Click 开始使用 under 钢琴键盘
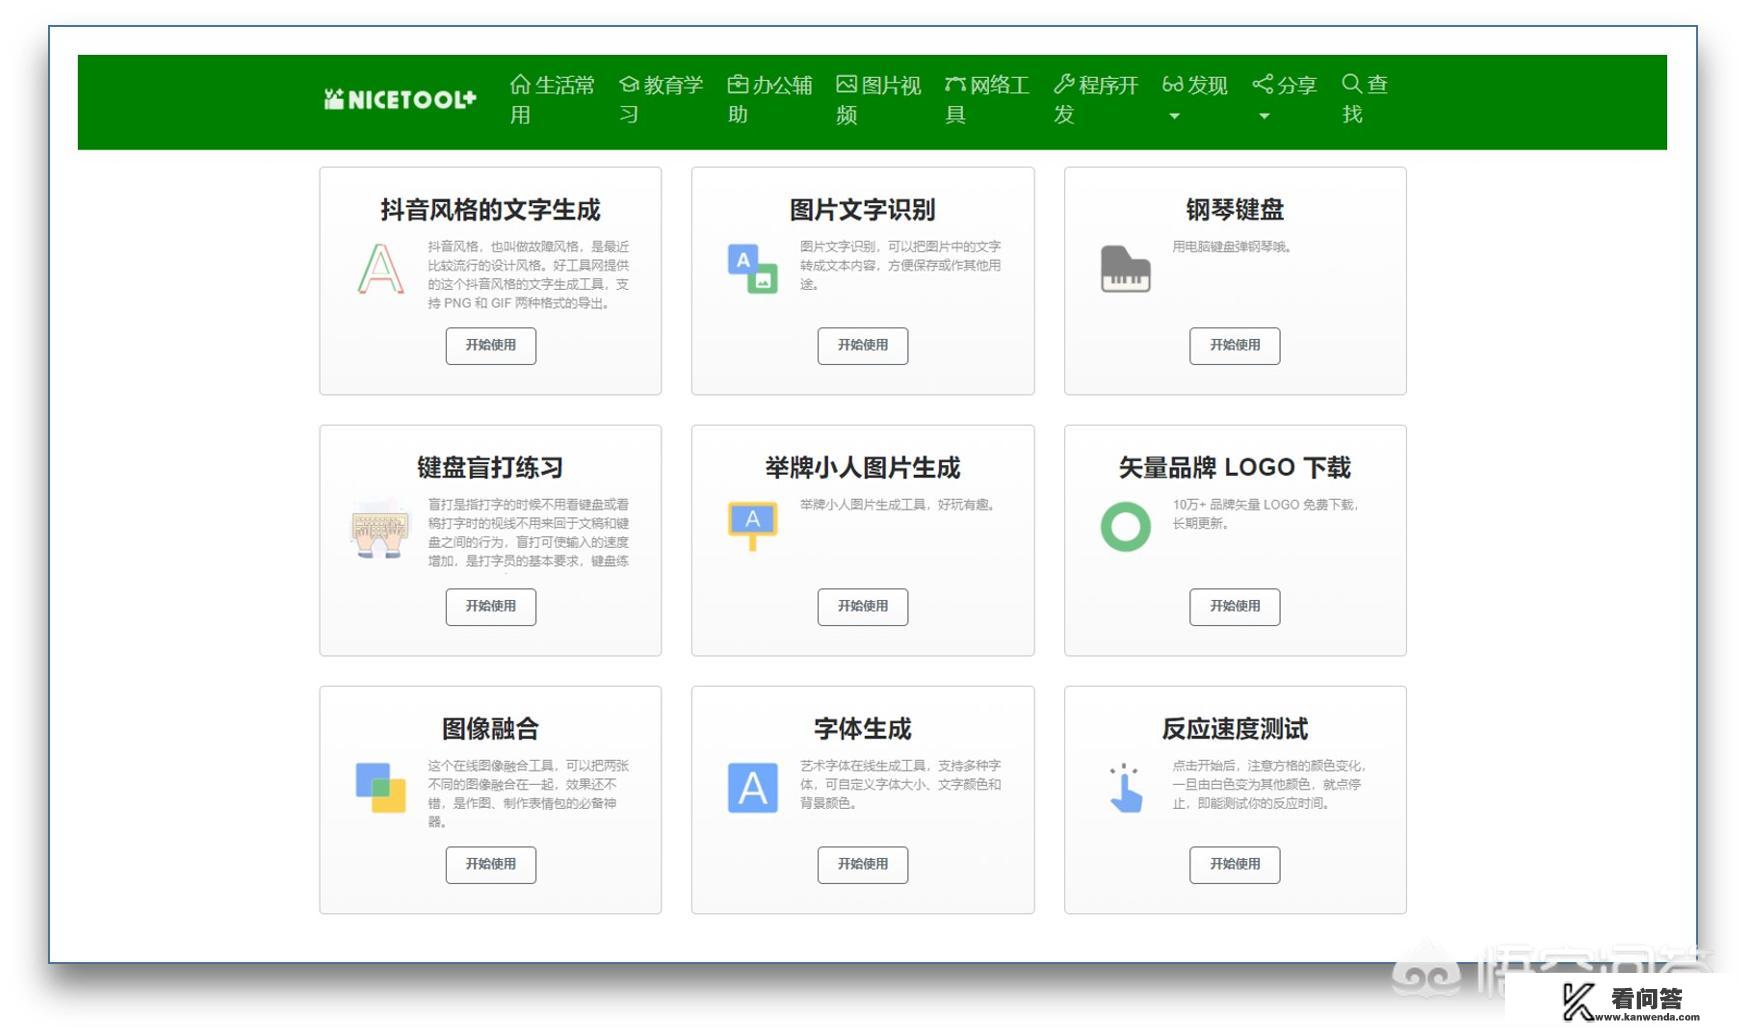Viewport: 1746px width, 1035px height. click(x=1235, y=346)
